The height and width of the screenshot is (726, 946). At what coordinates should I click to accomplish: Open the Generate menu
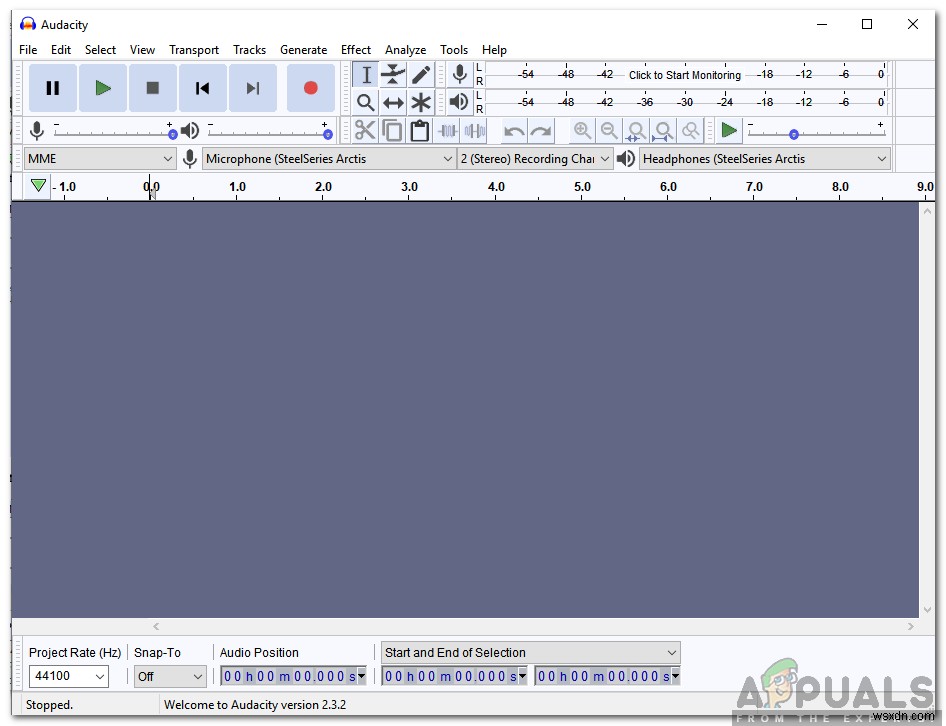pyautogui.click(x=303, y=49)
